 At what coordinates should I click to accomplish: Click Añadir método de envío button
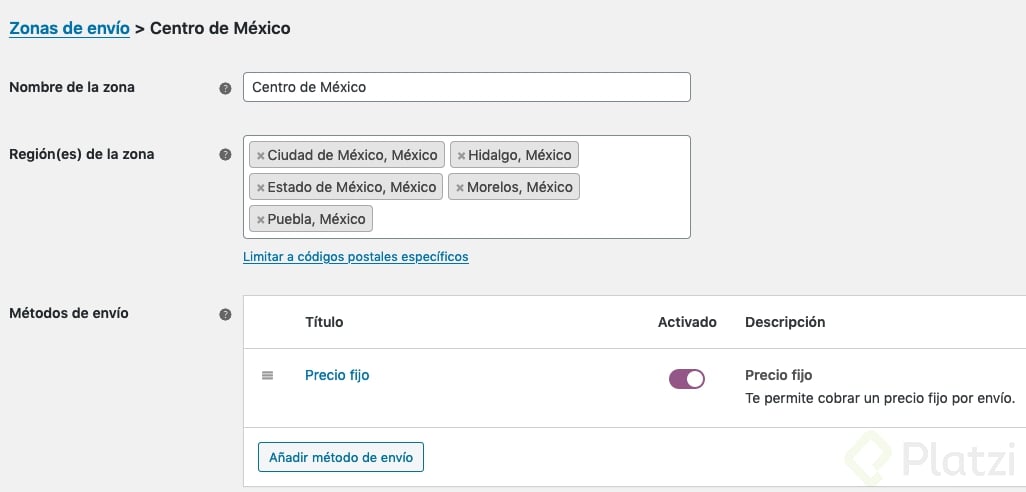point(341,457)
